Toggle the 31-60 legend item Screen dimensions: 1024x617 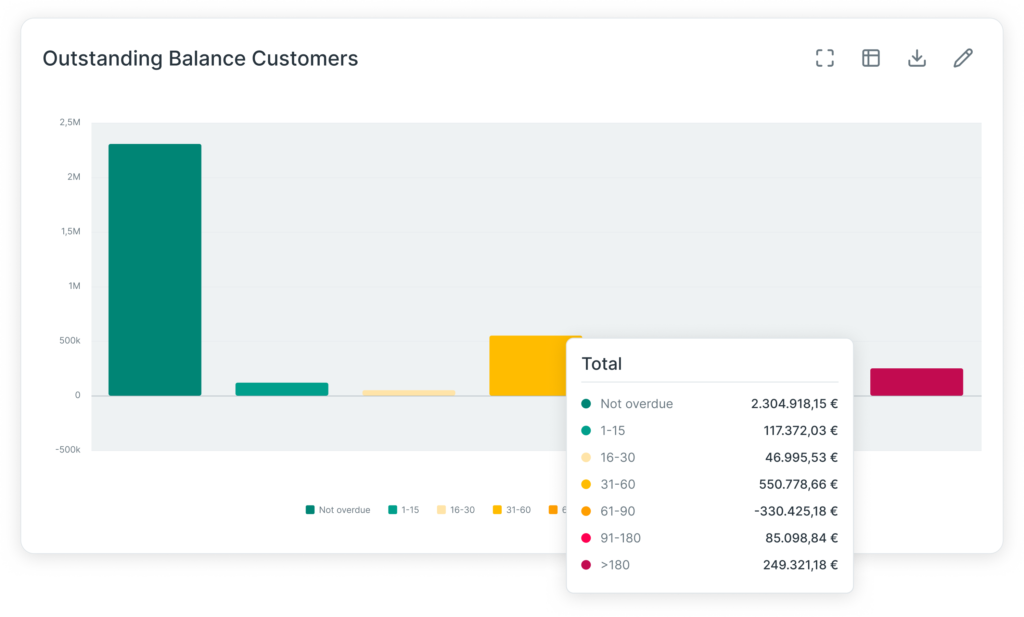pyautogui.click(x=512, y=510)
